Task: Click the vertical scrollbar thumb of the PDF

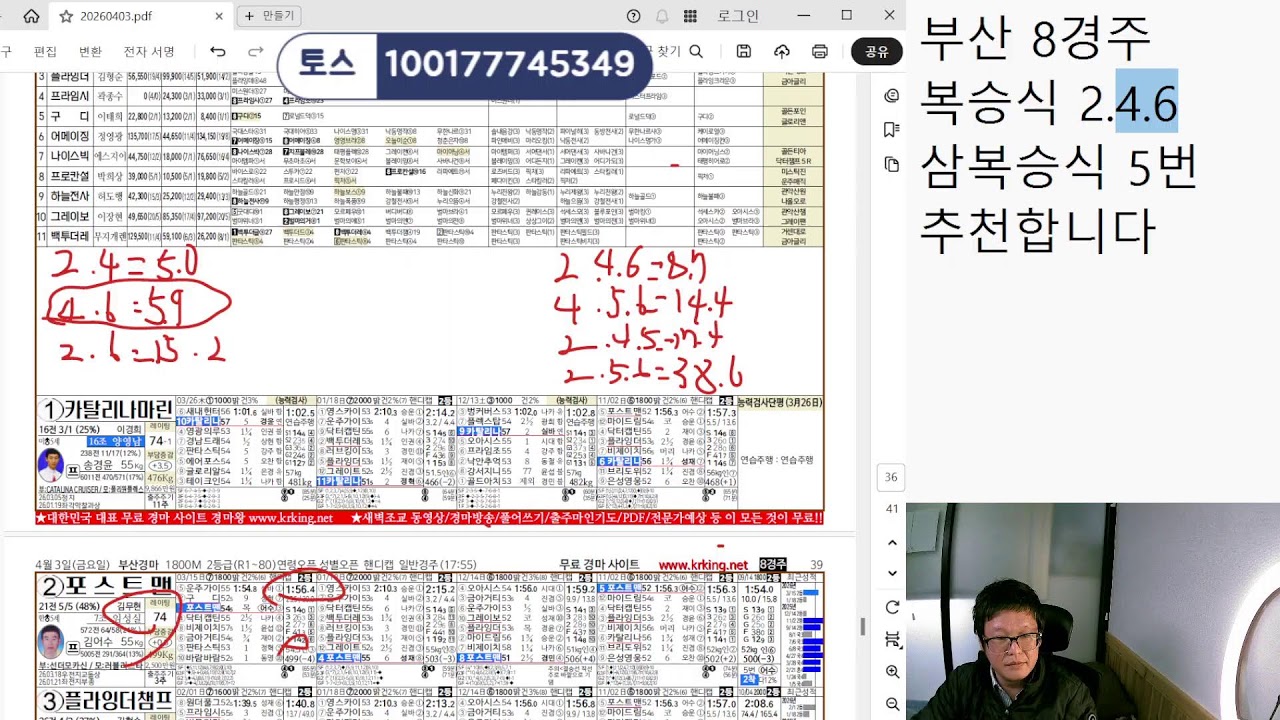Action: (x=863, y=627)
